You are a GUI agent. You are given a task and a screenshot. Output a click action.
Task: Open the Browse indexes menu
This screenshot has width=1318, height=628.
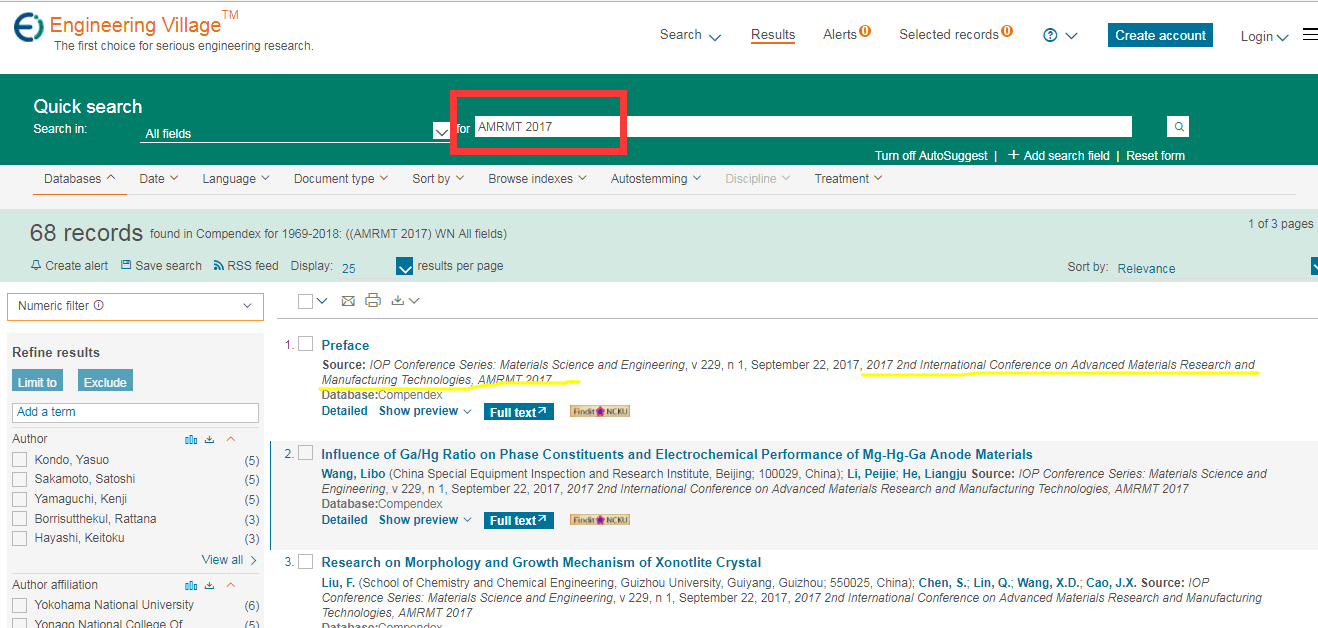(x=538, y=179)
